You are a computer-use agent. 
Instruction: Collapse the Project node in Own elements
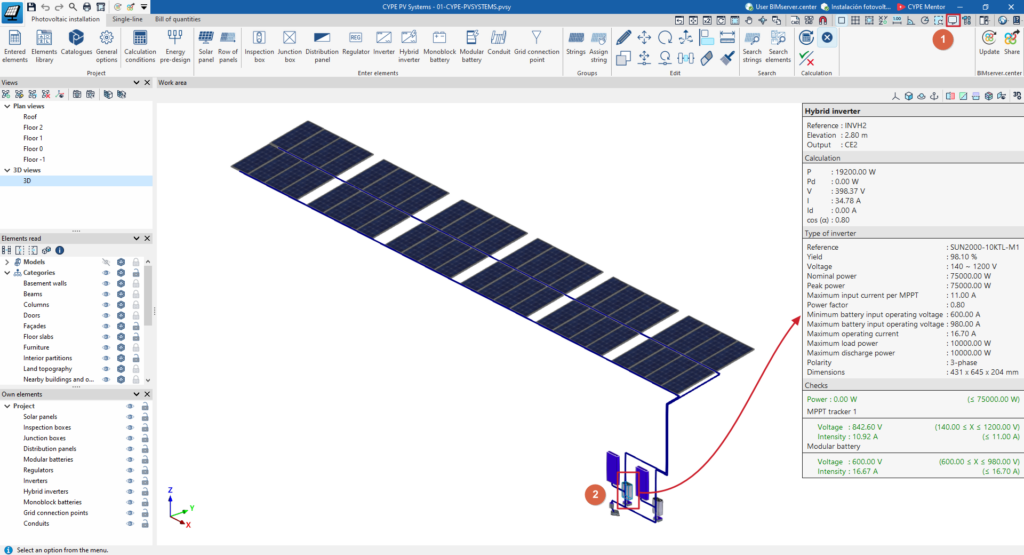7,406
